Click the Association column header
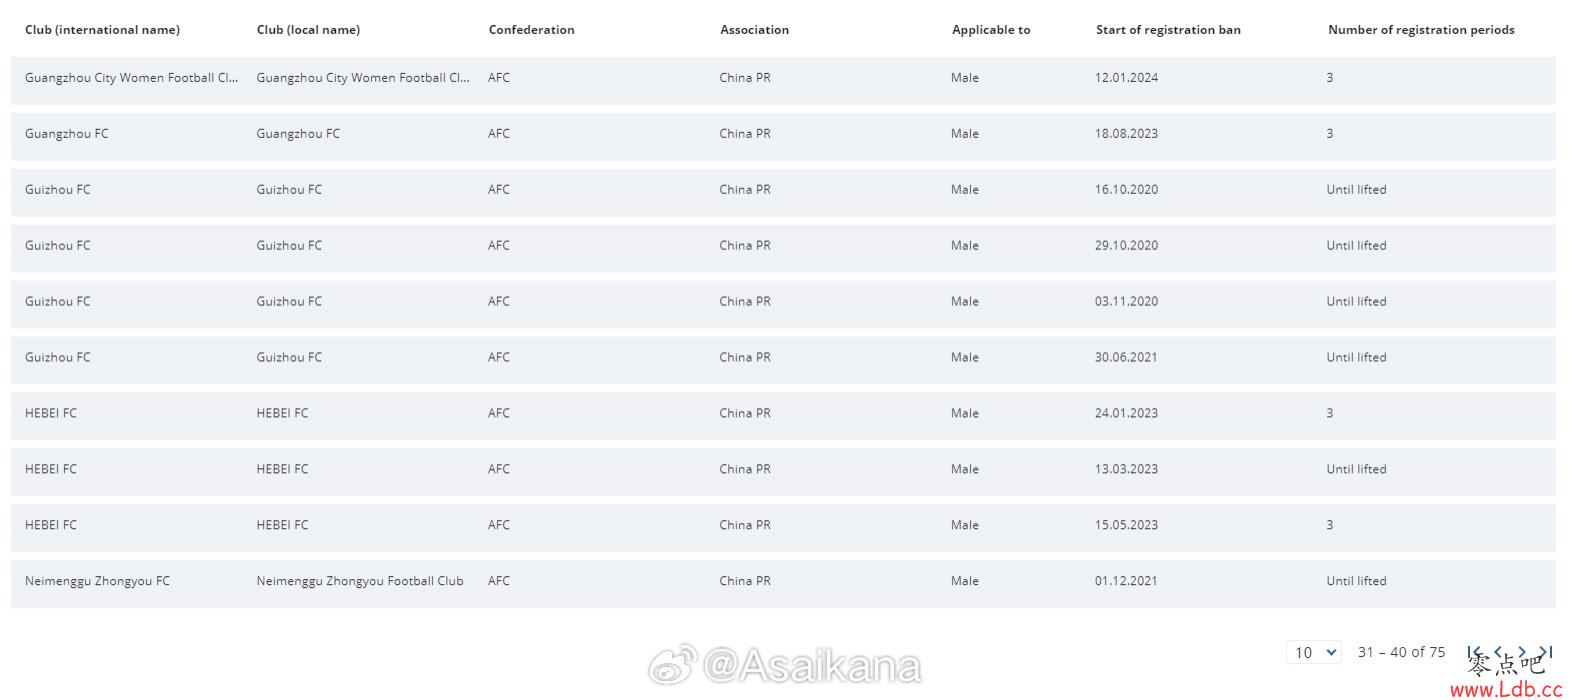Viewport: 1572px width, 700px height. [x=754, y=30]
